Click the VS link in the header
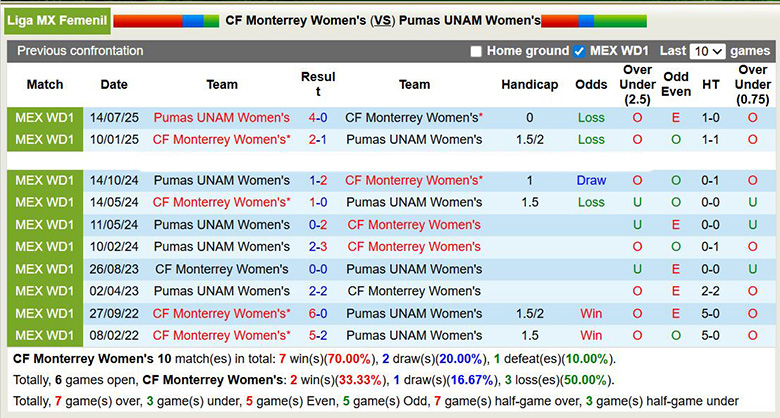Image resolution: width=780 pixels, height=418 pixels. coord(382,20)
